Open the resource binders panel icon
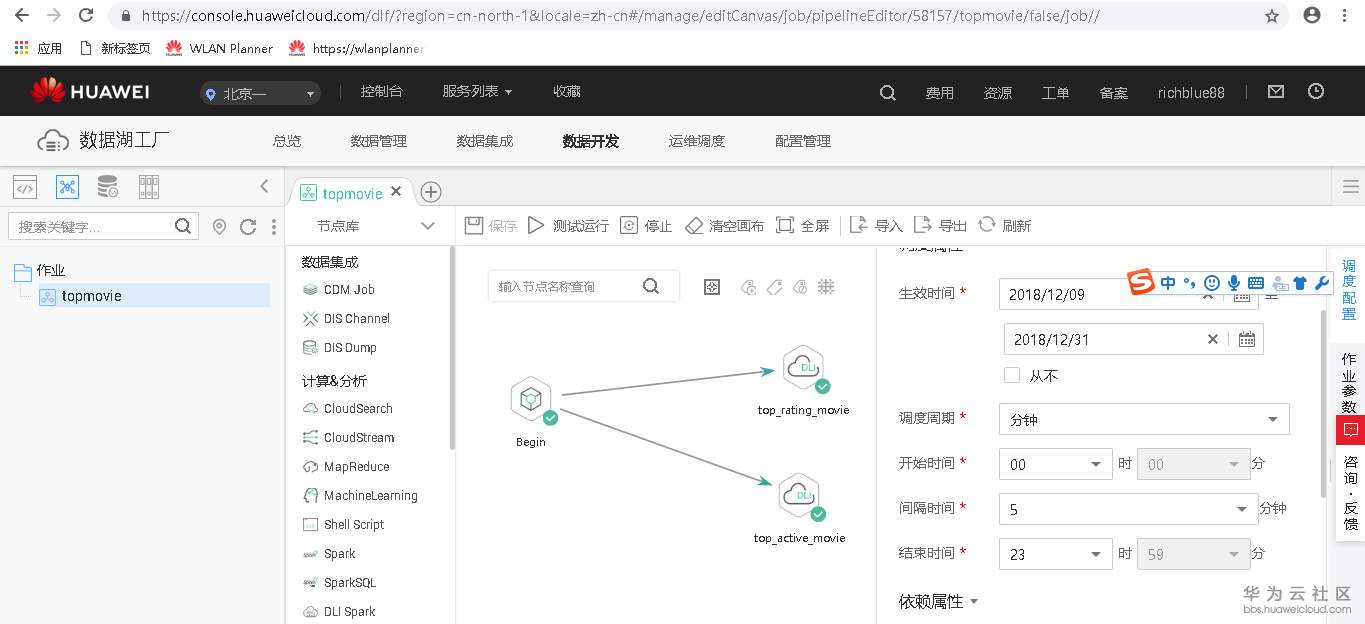 (149, 186)
